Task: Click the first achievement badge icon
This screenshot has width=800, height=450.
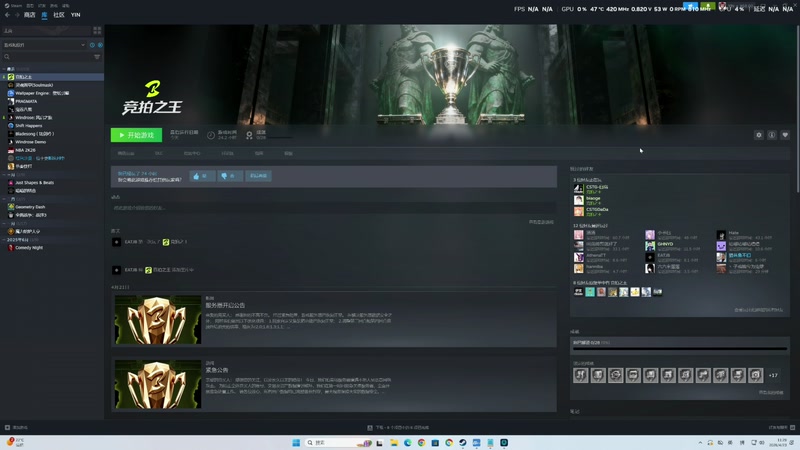Action: (581, 376)
